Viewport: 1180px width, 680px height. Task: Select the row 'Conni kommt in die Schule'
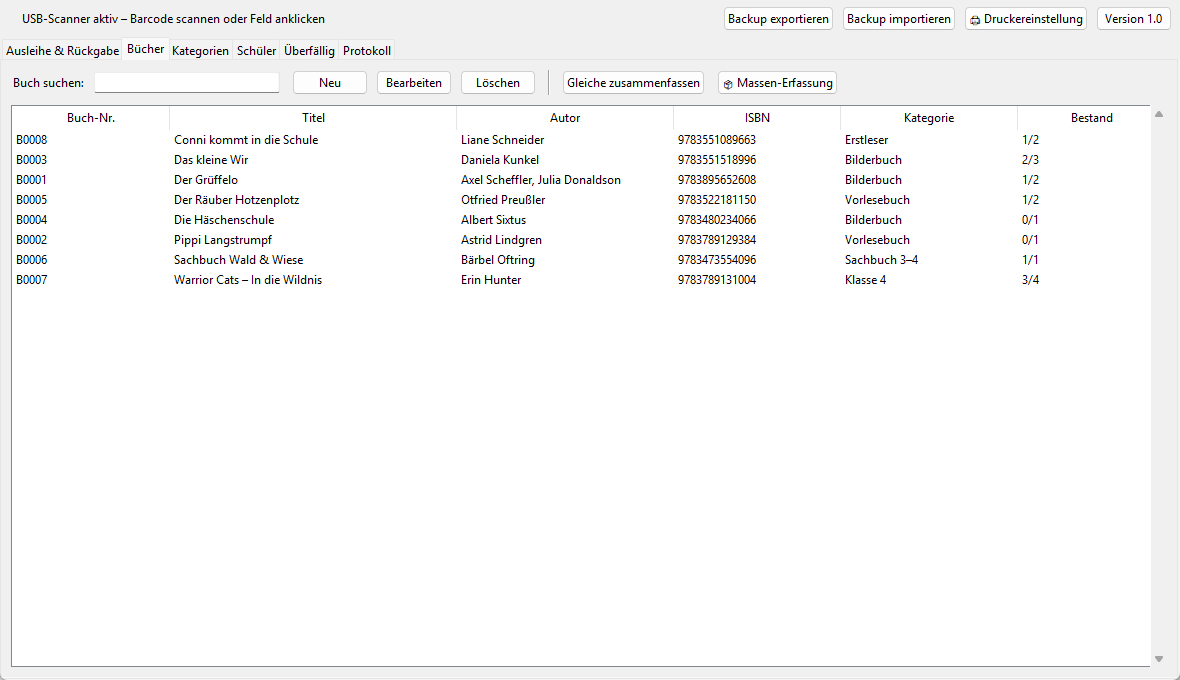pyautogui.click(x=581, y=140)
